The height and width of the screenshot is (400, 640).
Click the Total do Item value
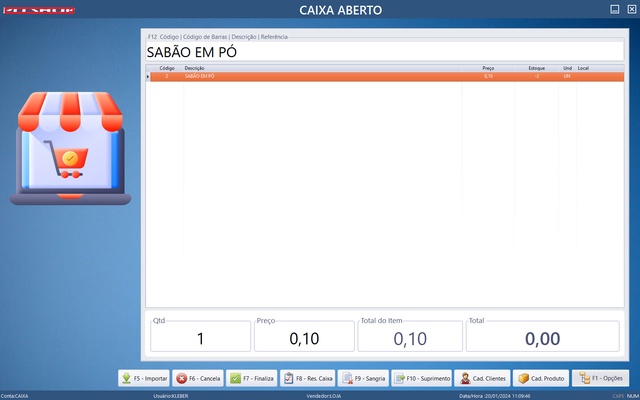[x=410, y=338]
